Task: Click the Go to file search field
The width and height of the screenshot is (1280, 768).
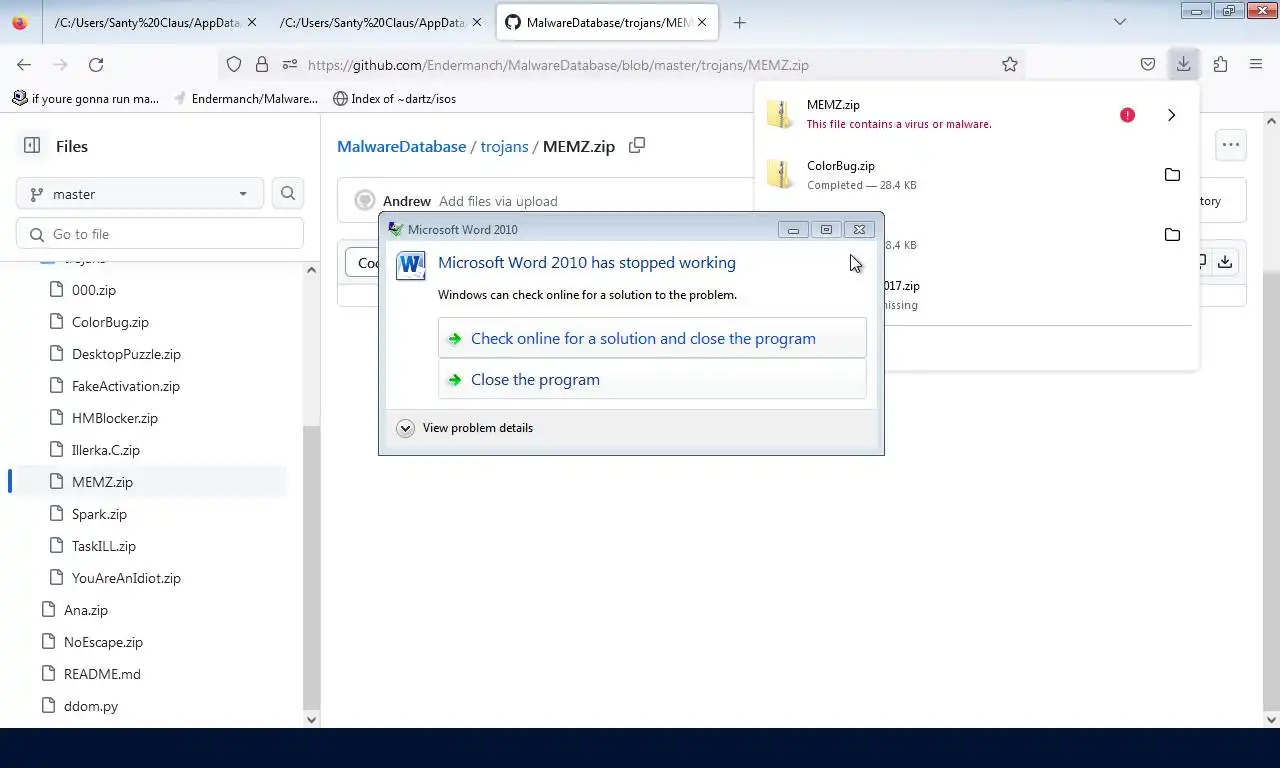Action: [160, 234]
